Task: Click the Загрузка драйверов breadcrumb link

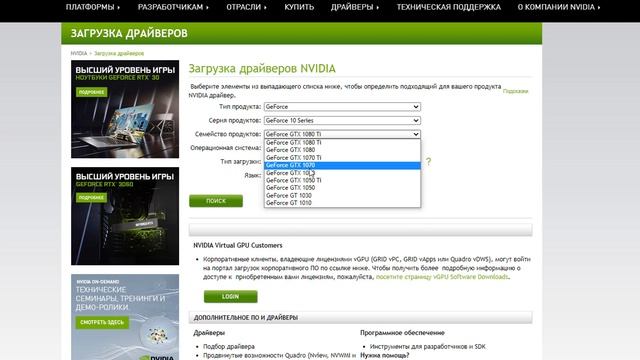Action: coord(119,53)
